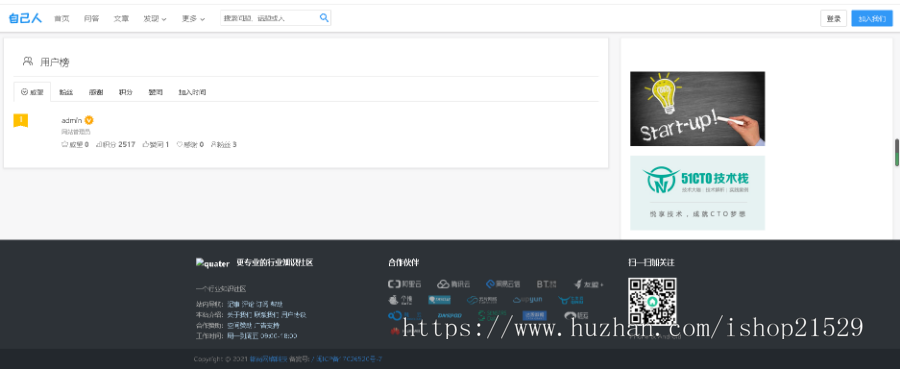
Task: Click the 阿里云 partner logo
Action: (405, 284)
